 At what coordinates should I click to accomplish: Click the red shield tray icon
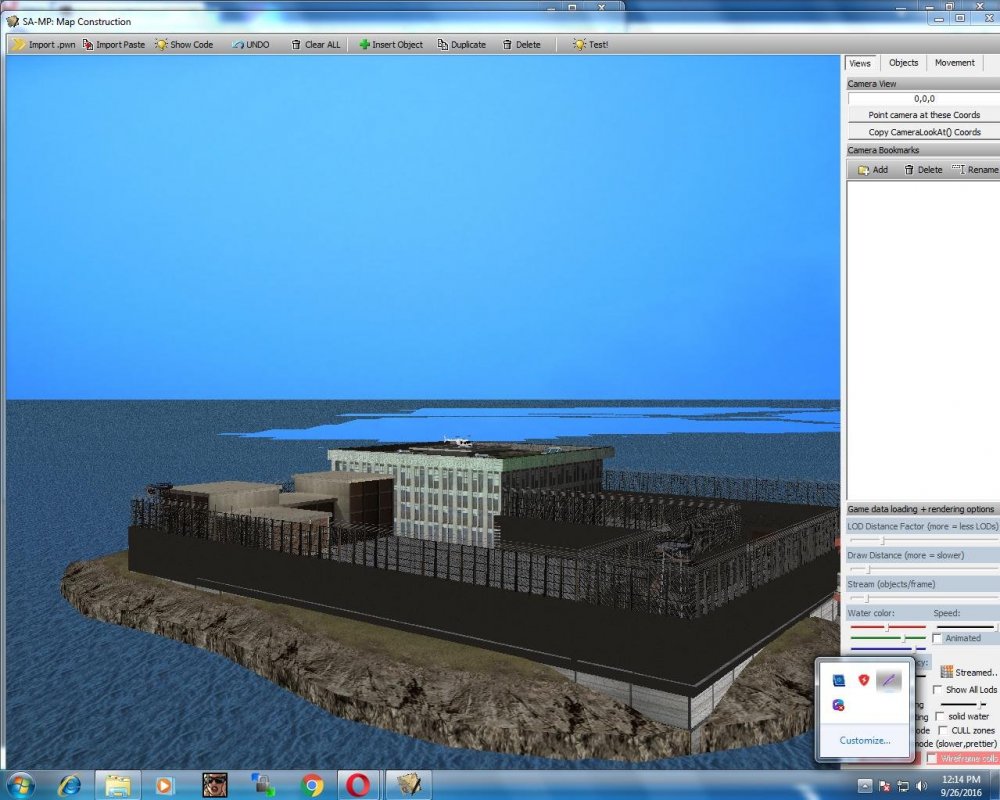pos(864,680)
